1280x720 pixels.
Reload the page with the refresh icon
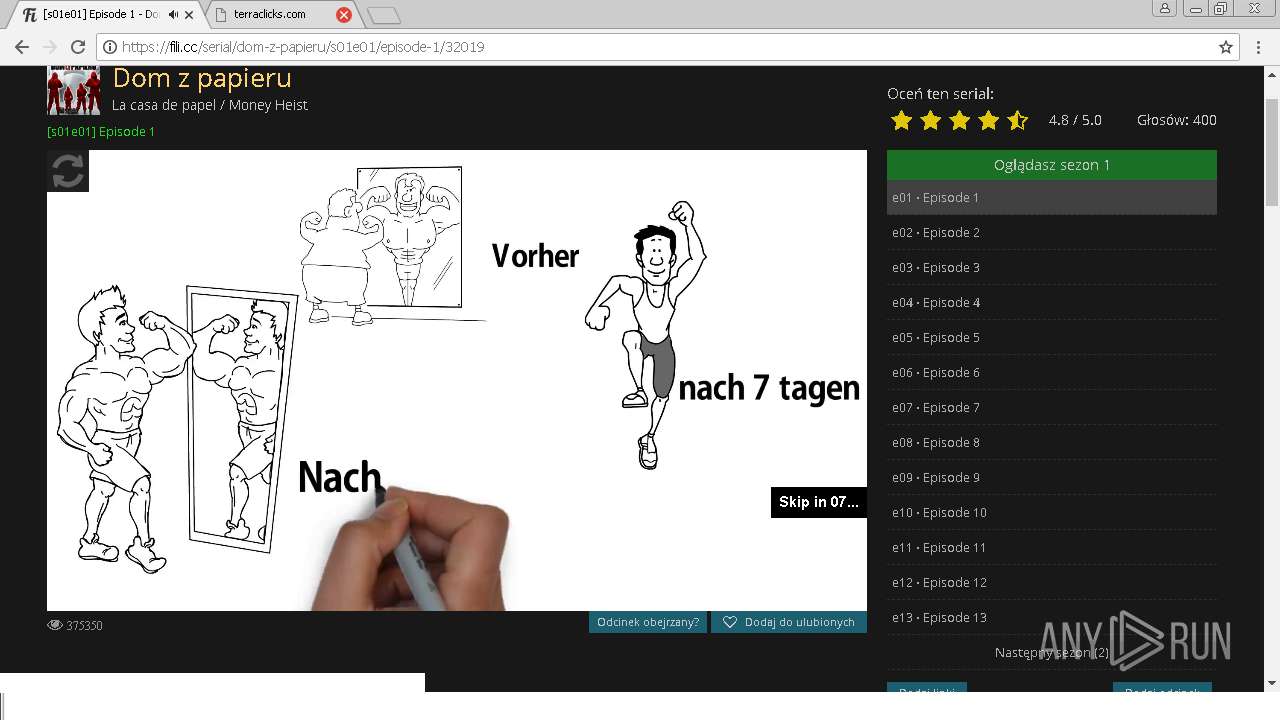(78, 47)
